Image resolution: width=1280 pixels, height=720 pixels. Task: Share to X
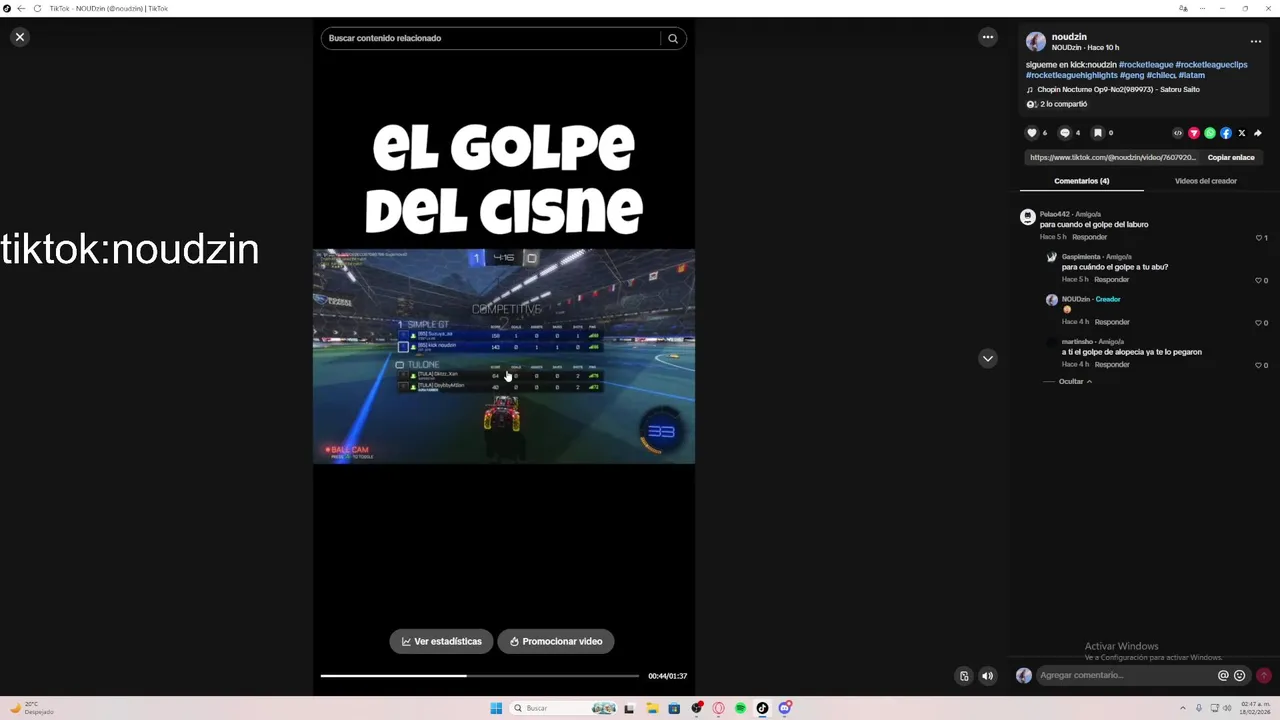pyautogui.click(x=1242, y=133)
